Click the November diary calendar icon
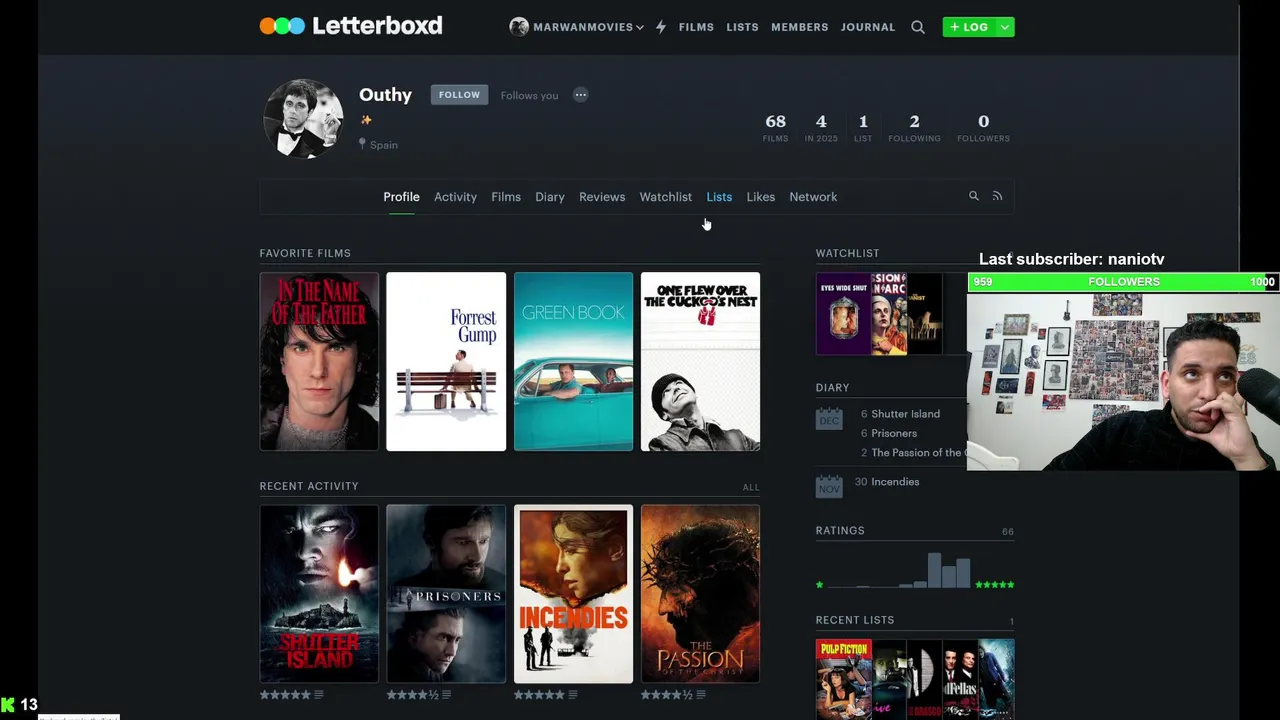1280x720 pixels. 829,485
